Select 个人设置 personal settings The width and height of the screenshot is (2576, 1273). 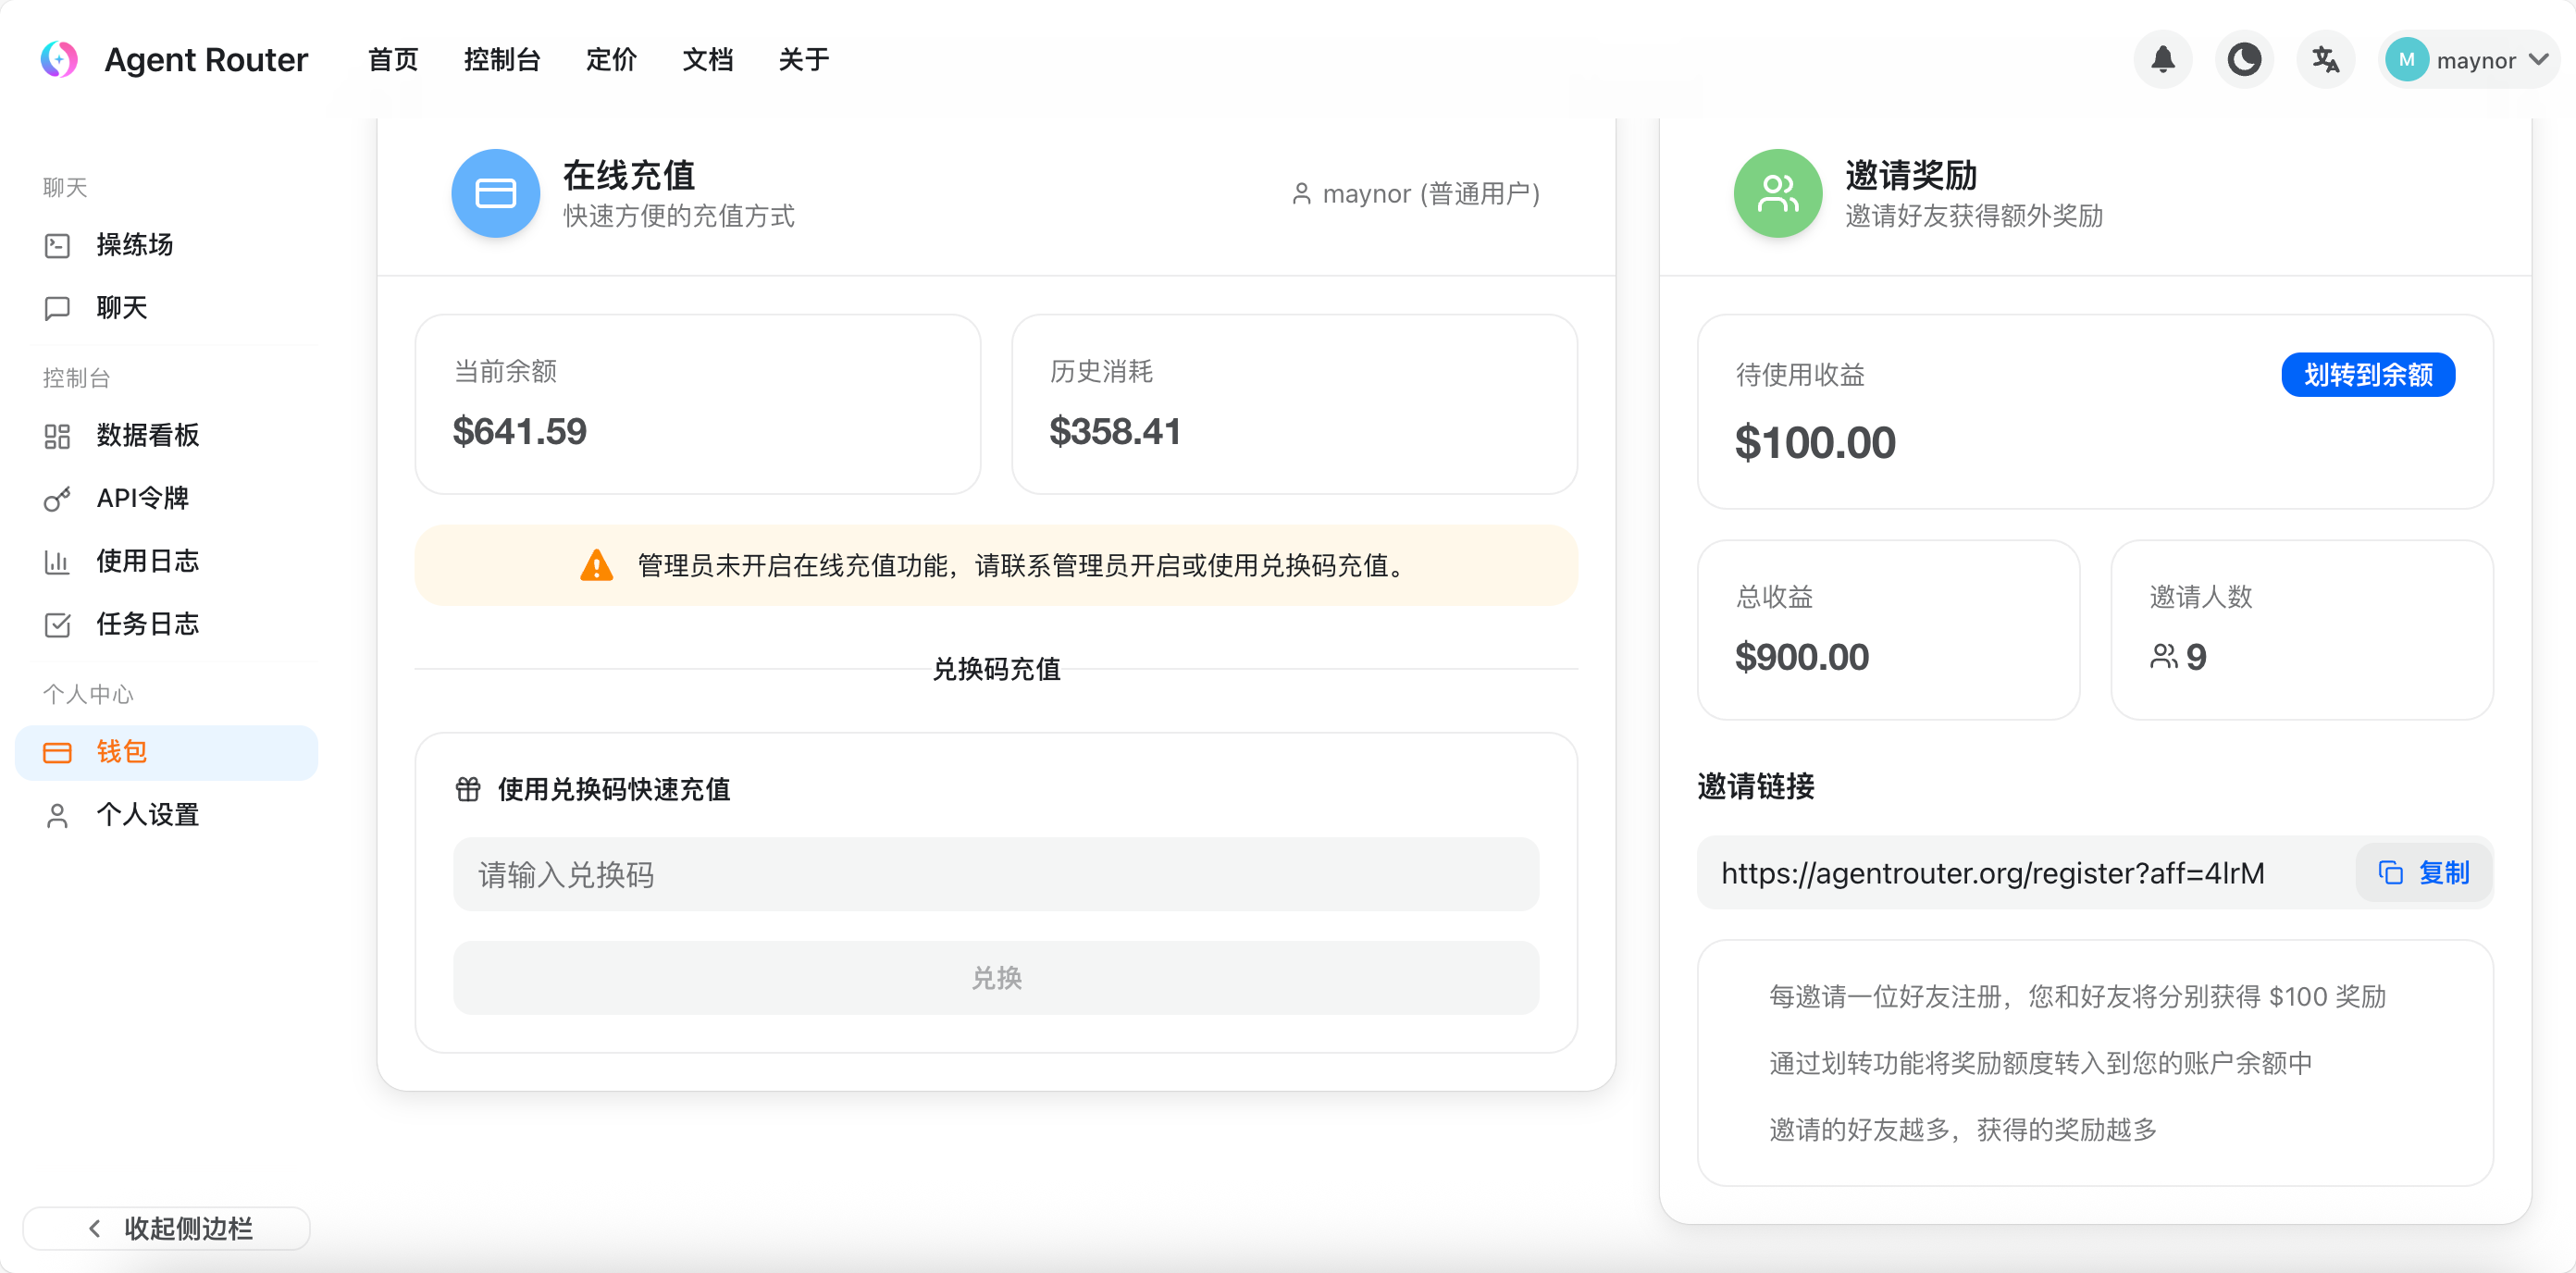pos(147,815)
